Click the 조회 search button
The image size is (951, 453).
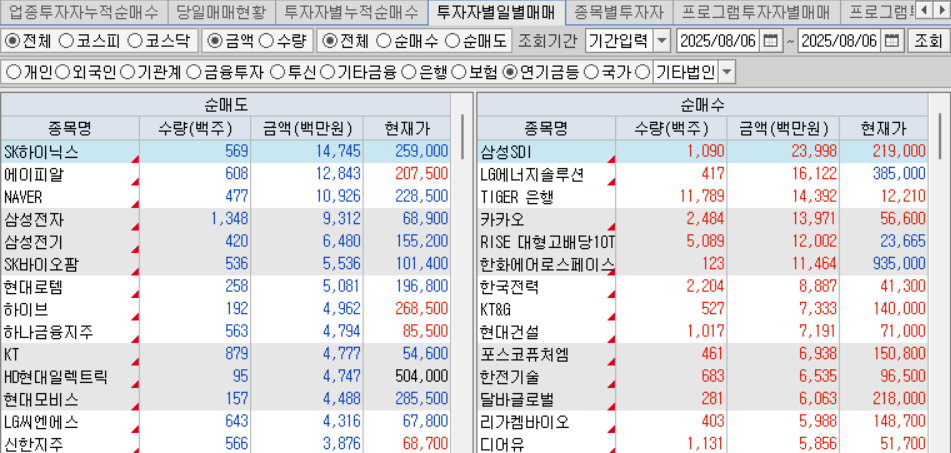[x=926, y=41]
